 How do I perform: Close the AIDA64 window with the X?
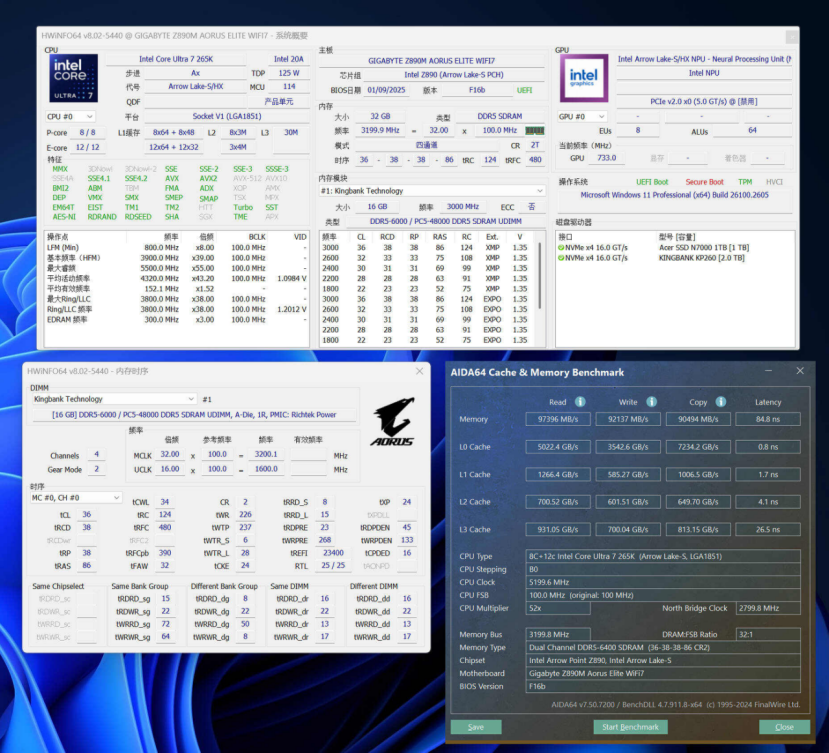[800, 371]
